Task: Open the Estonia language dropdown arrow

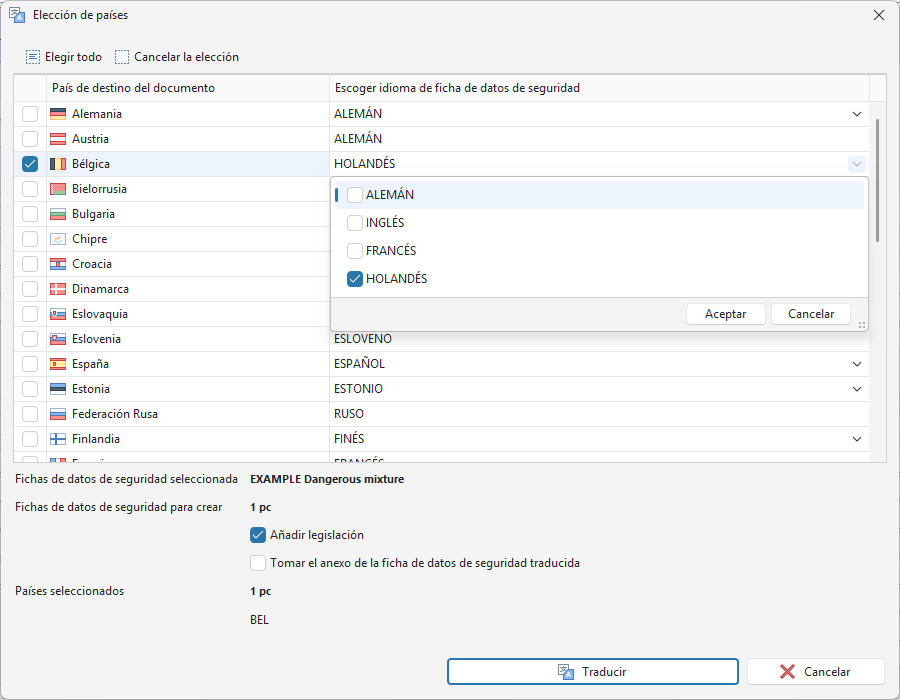Action: point(856,389)
